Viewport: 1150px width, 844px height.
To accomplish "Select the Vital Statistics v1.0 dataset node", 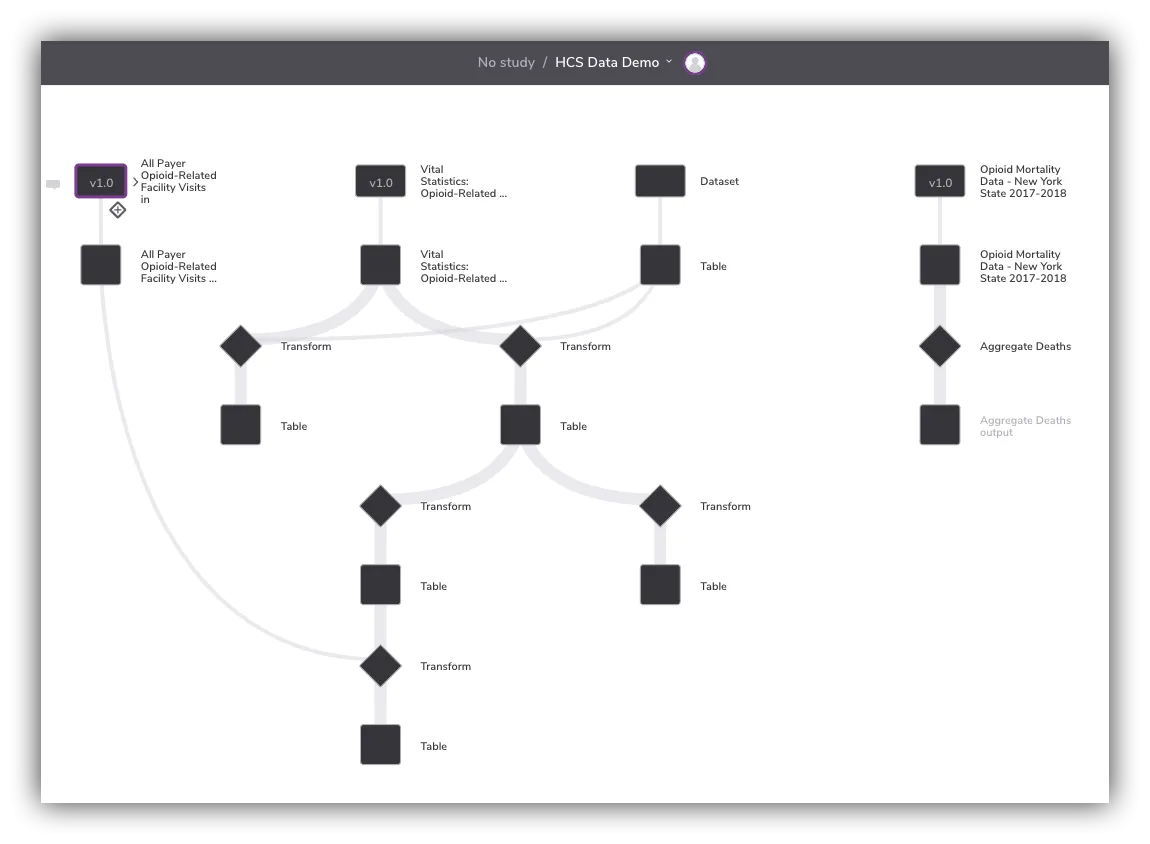I will coord(381,181).
